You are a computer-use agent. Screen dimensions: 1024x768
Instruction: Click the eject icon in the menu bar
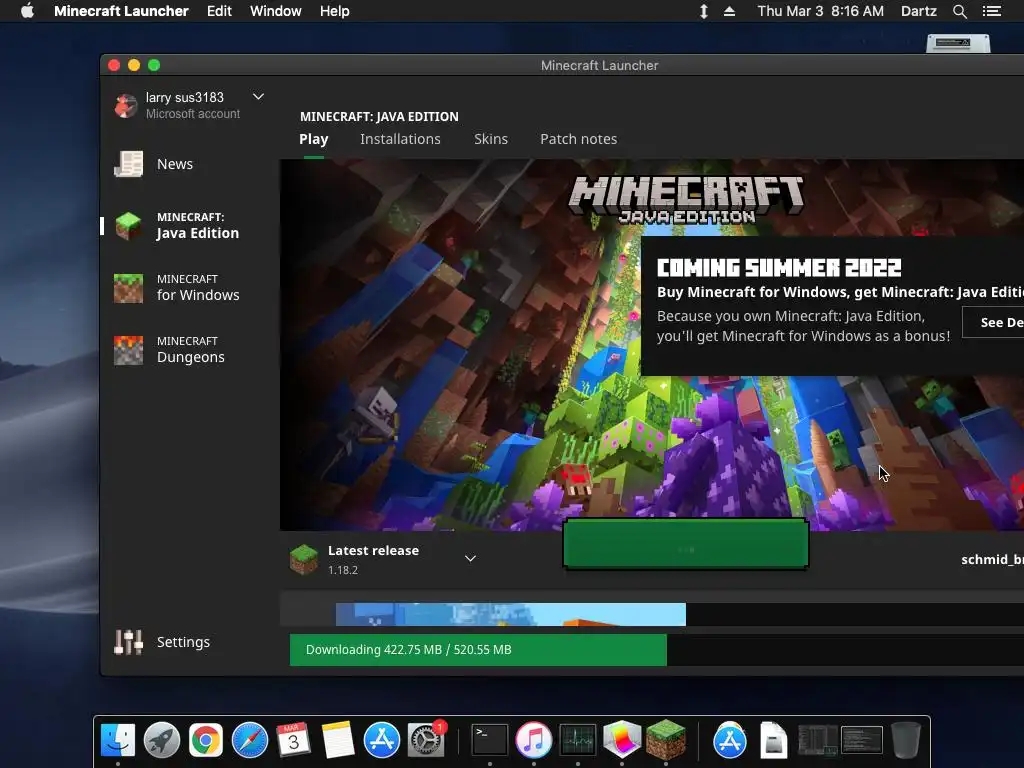pyautogui.click(x=729, y=11)
